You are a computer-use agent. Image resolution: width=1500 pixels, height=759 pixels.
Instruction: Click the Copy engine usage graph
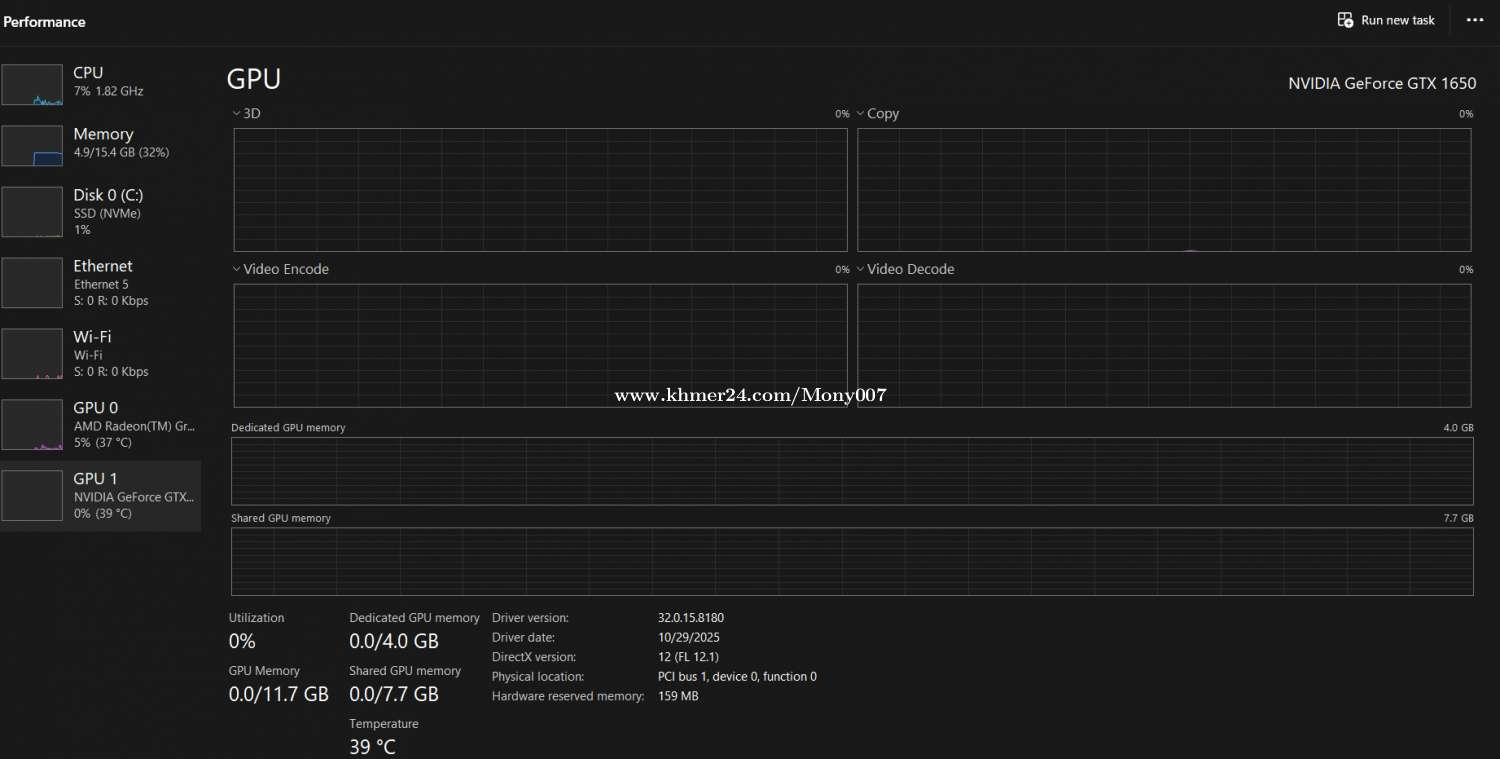(1164, 189)
